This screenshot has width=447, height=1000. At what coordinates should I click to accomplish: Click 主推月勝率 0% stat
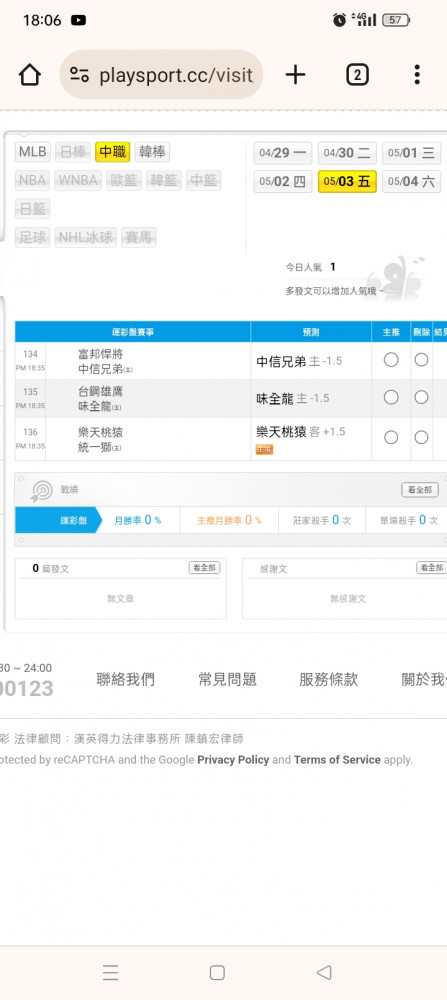click(229, 520)
